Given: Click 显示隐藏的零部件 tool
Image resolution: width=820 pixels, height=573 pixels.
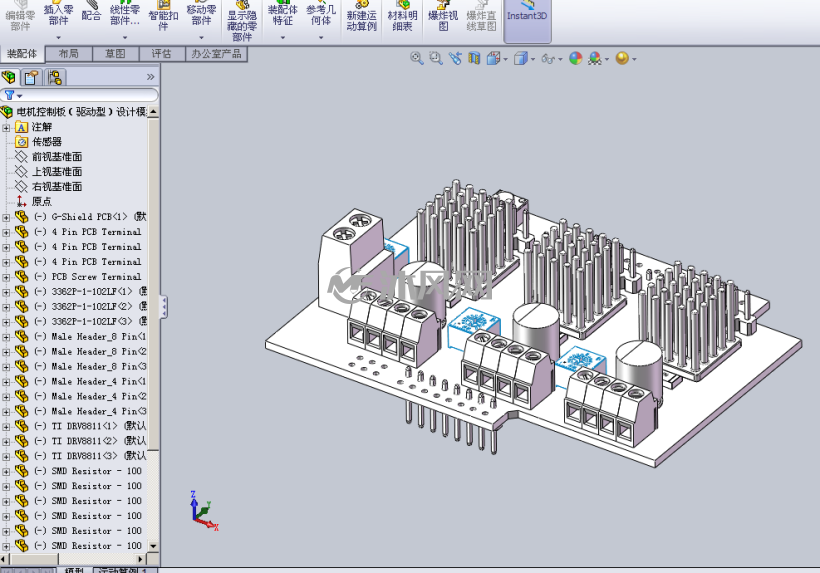Looking at the screenshot, I should tap(242, 21).
